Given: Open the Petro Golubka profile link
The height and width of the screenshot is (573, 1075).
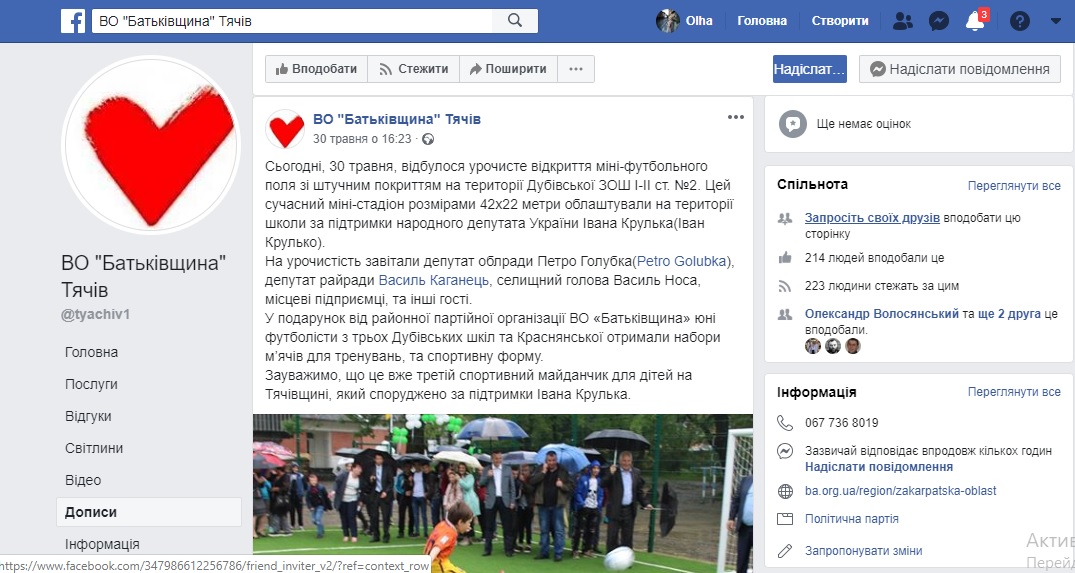Looking at the screenshot, I should 681,261.
